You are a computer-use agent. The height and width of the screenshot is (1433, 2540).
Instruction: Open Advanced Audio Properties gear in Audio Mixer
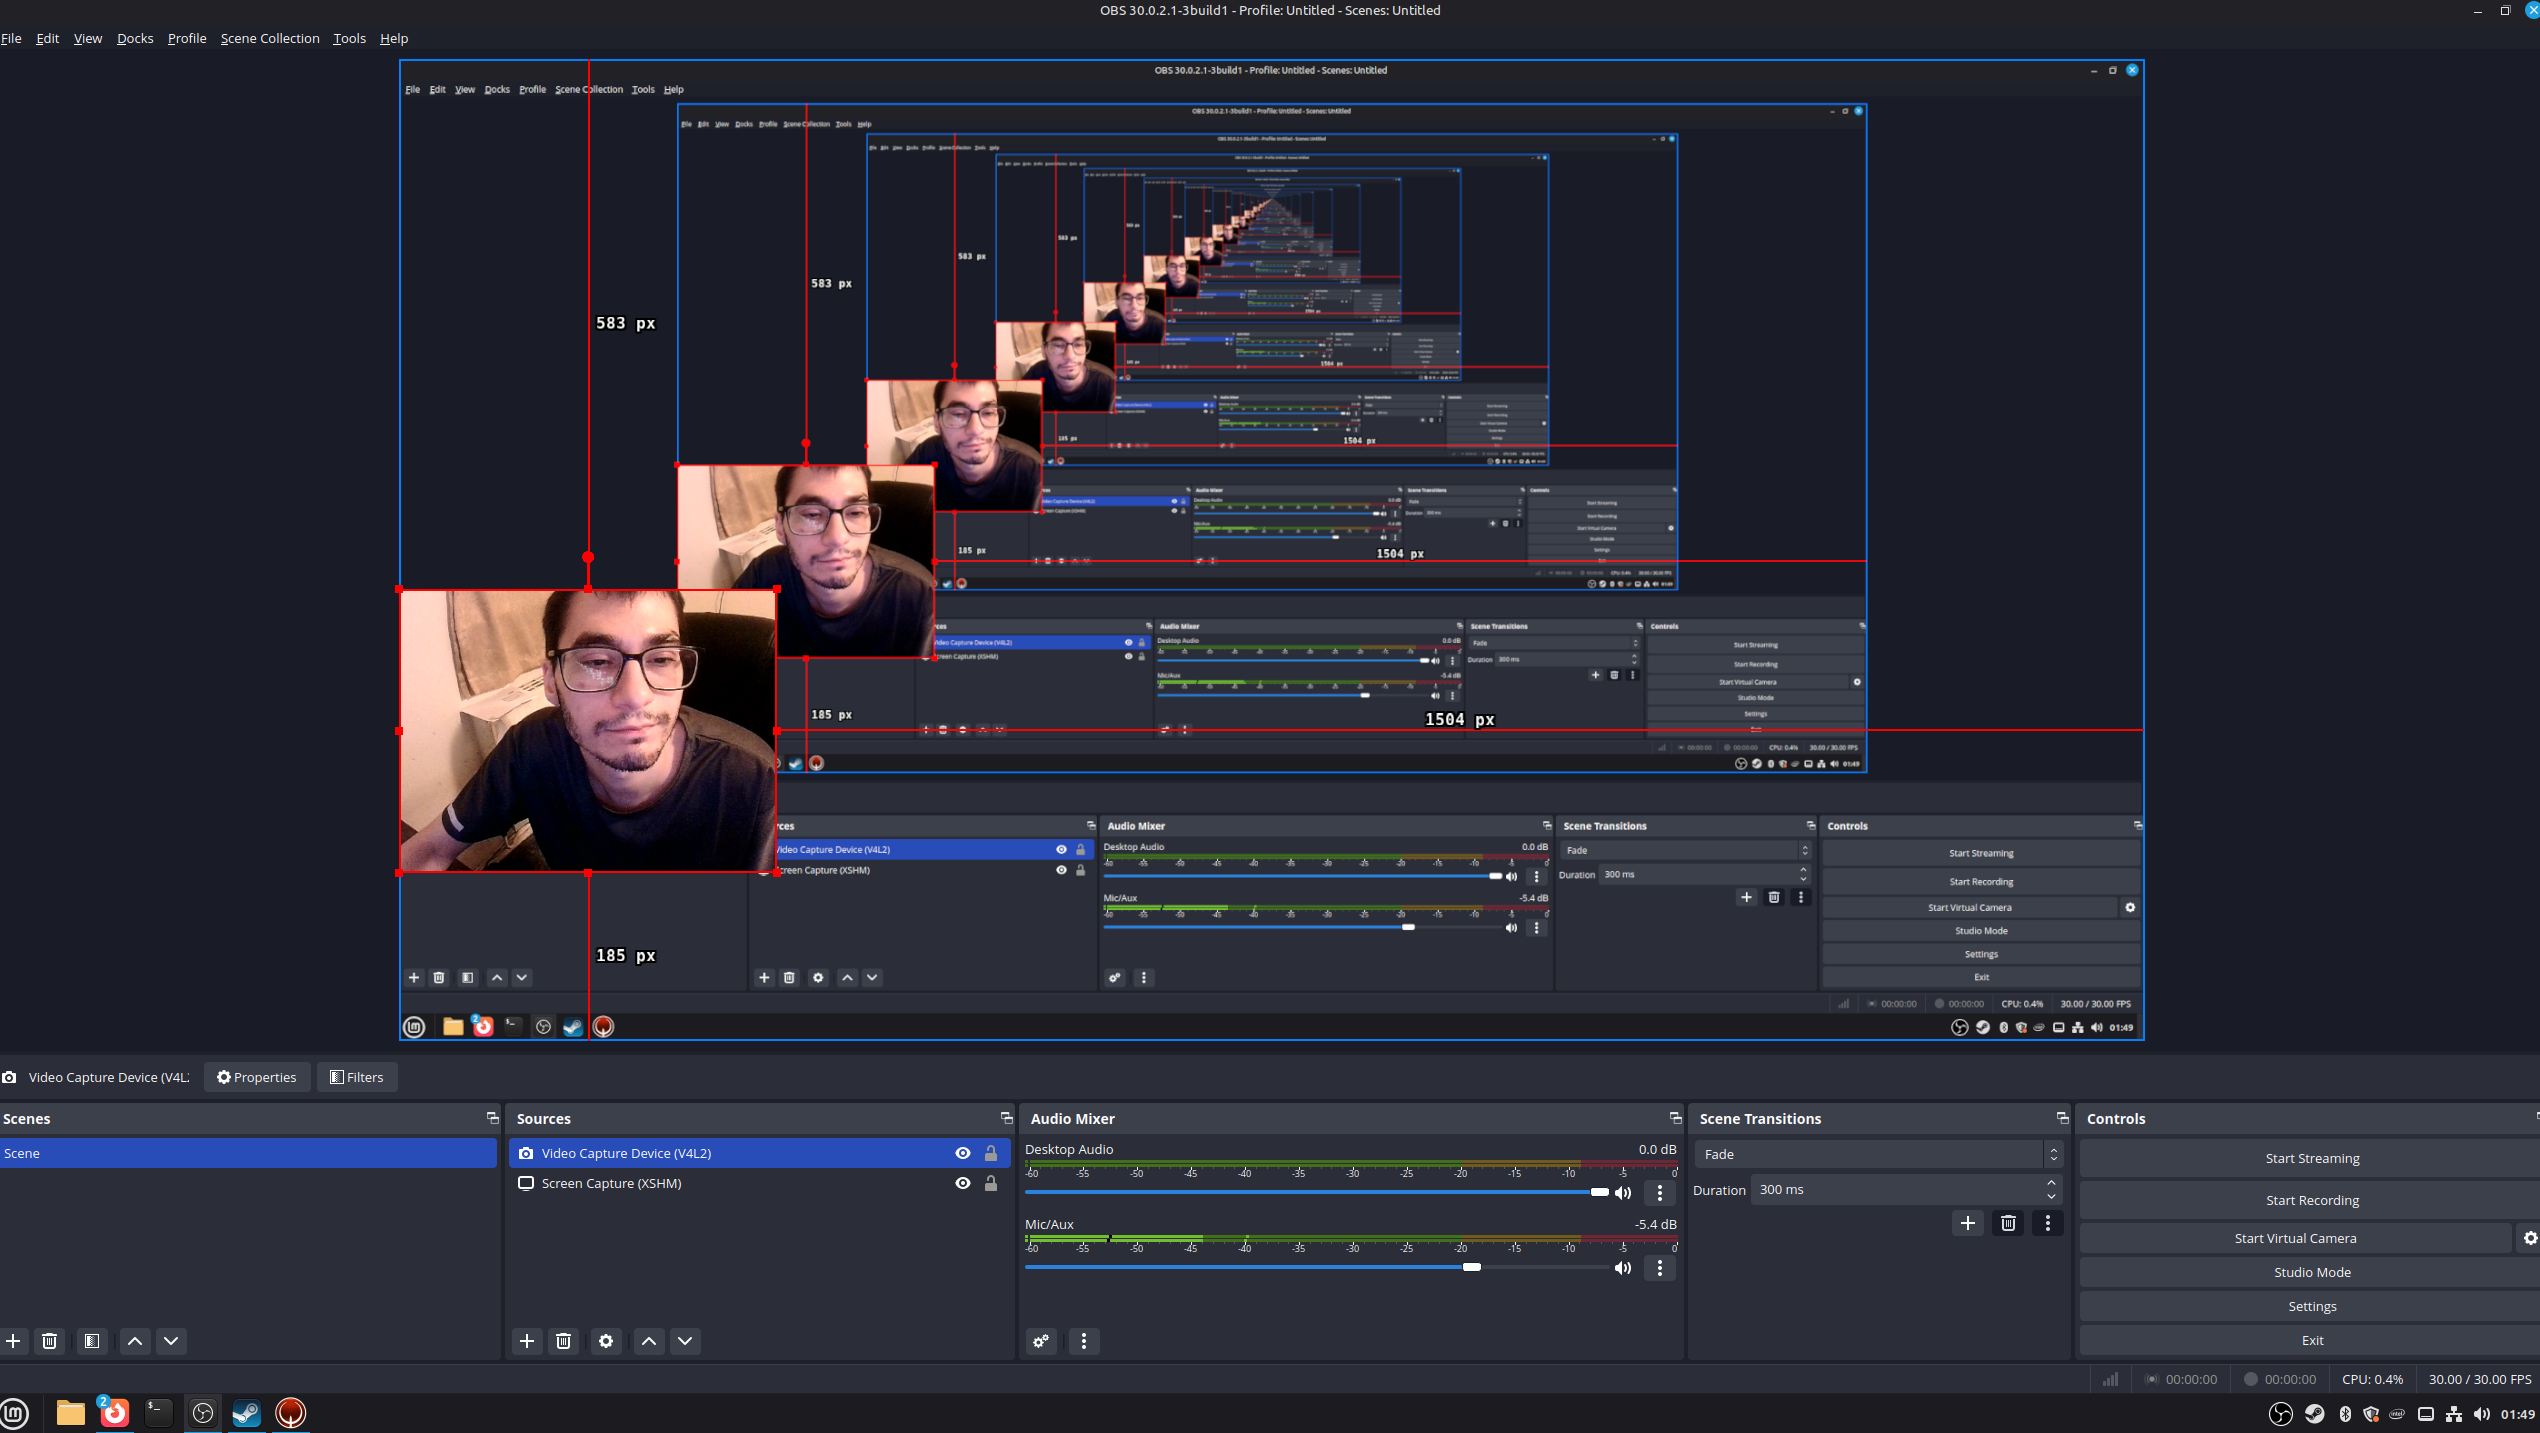[x=1041, y=1341]
